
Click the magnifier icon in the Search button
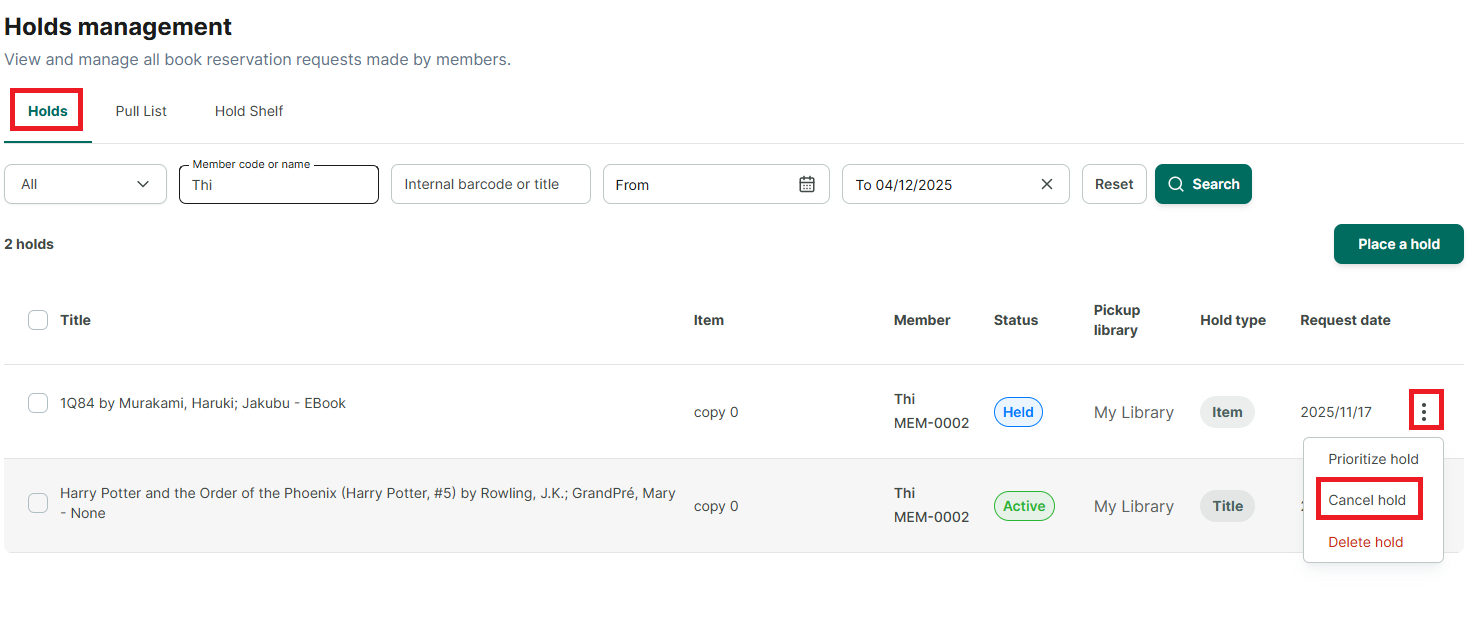(1176, 184)
